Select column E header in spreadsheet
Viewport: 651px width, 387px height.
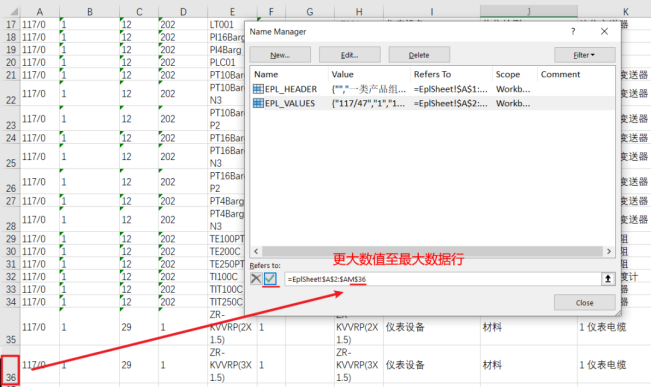point(232,12)
